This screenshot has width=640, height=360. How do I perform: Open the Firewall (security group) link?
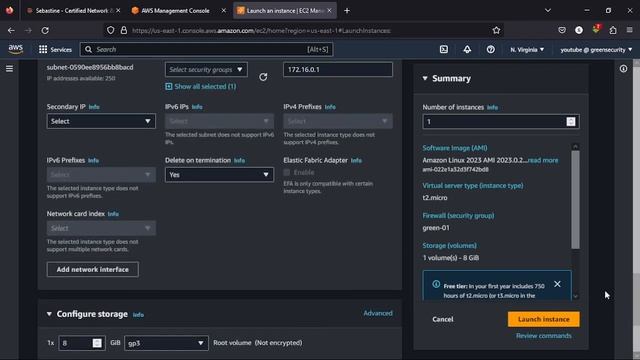coord(458,216)
